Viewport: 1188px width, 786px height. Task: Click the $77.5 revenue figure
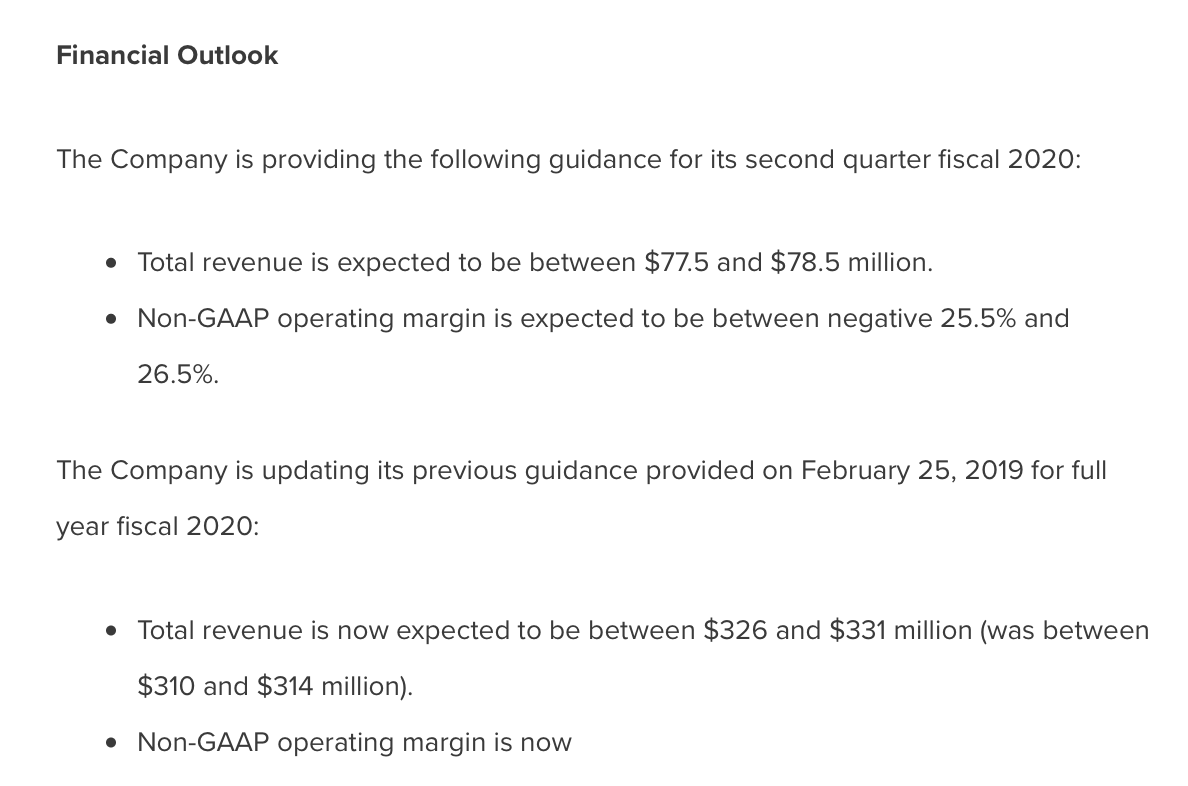[x=677, y=262]
